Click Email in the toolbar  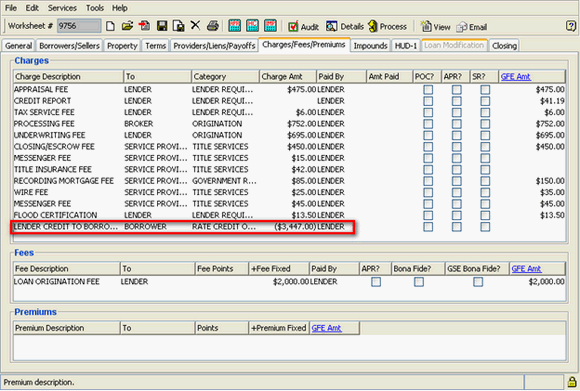[472, 27]
